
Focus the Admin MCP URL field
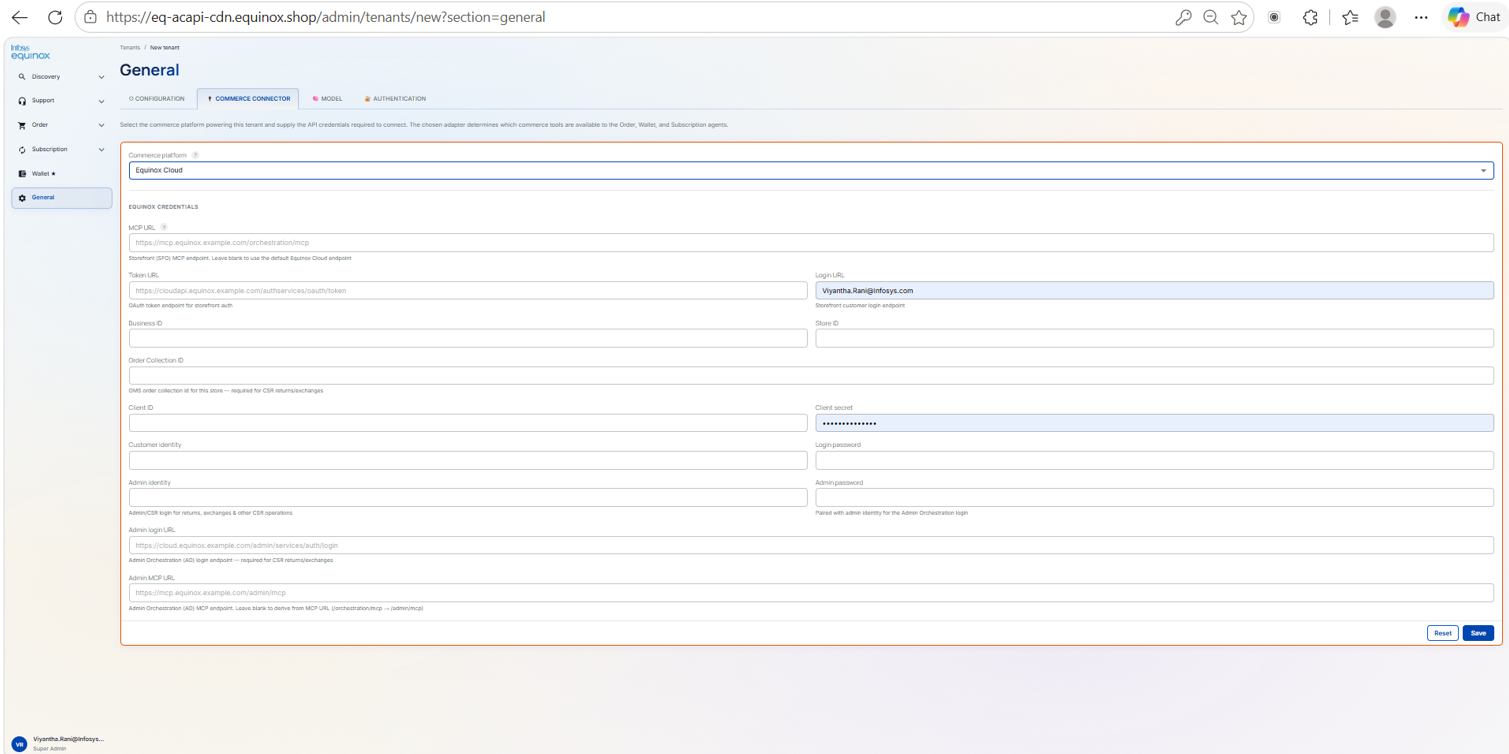[811, 592]
